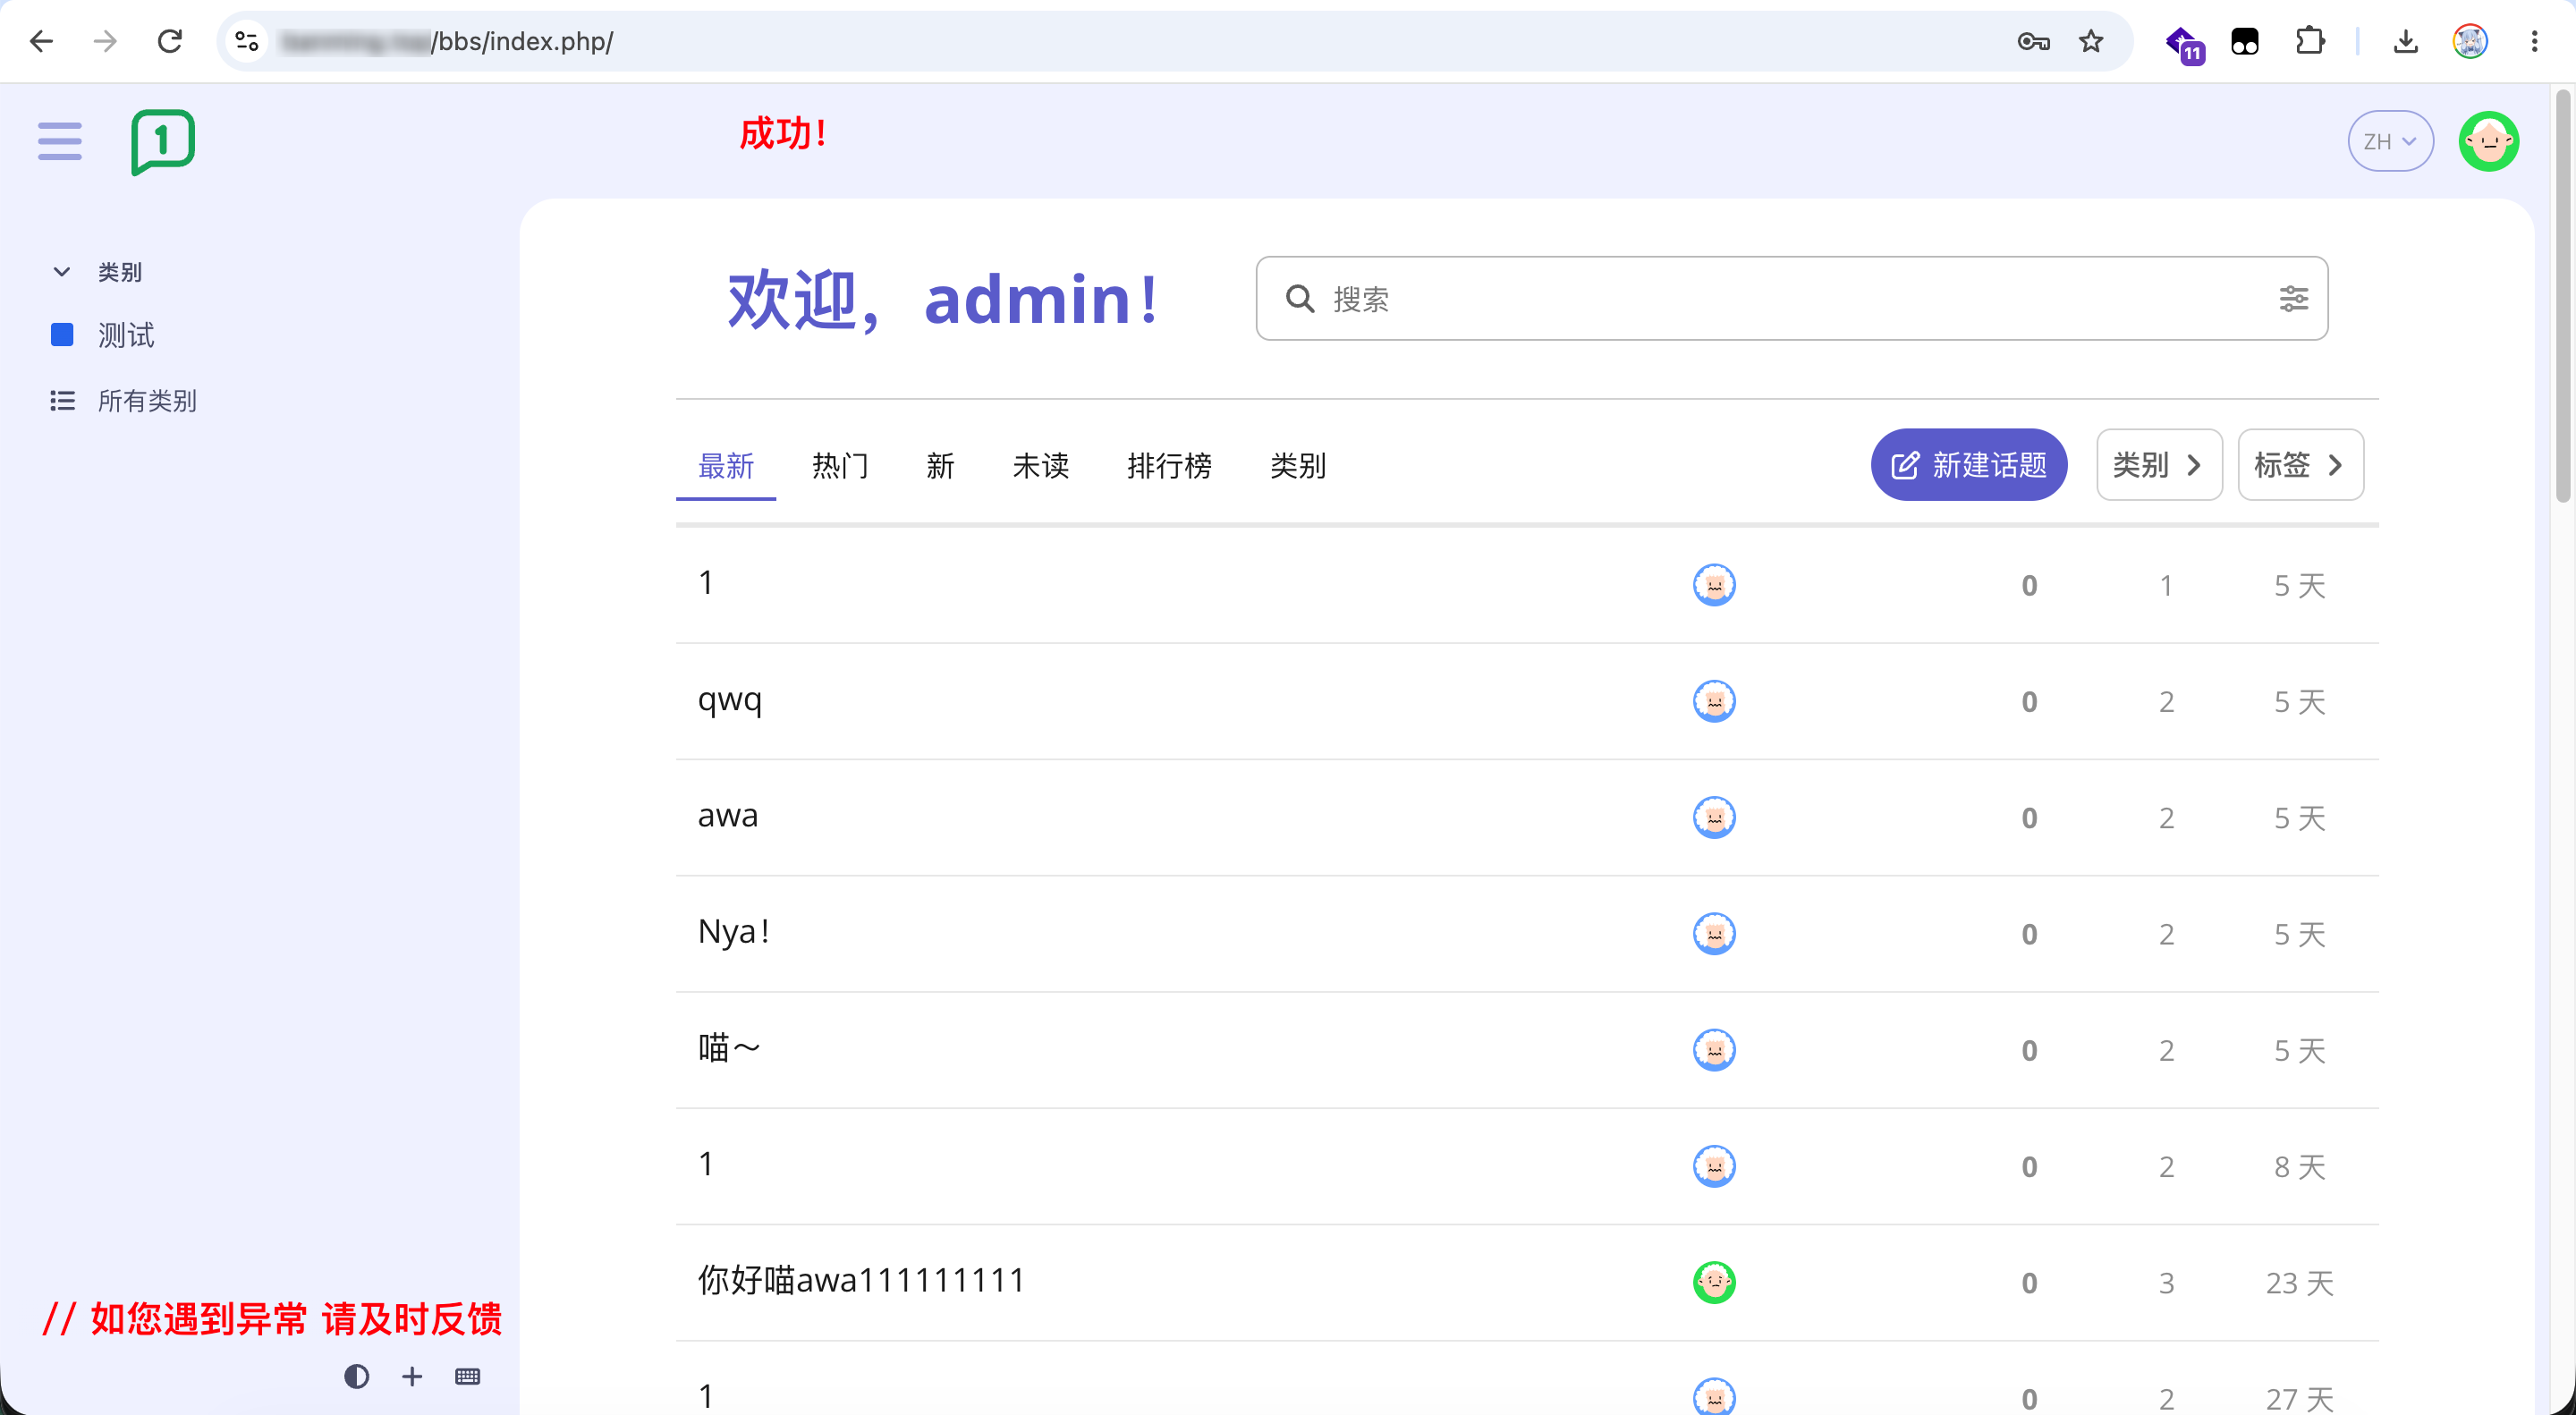Click poster avatar in awa row
Image resolution: width=2576 pixels, height=1415 pixels.
[1714, 817]
